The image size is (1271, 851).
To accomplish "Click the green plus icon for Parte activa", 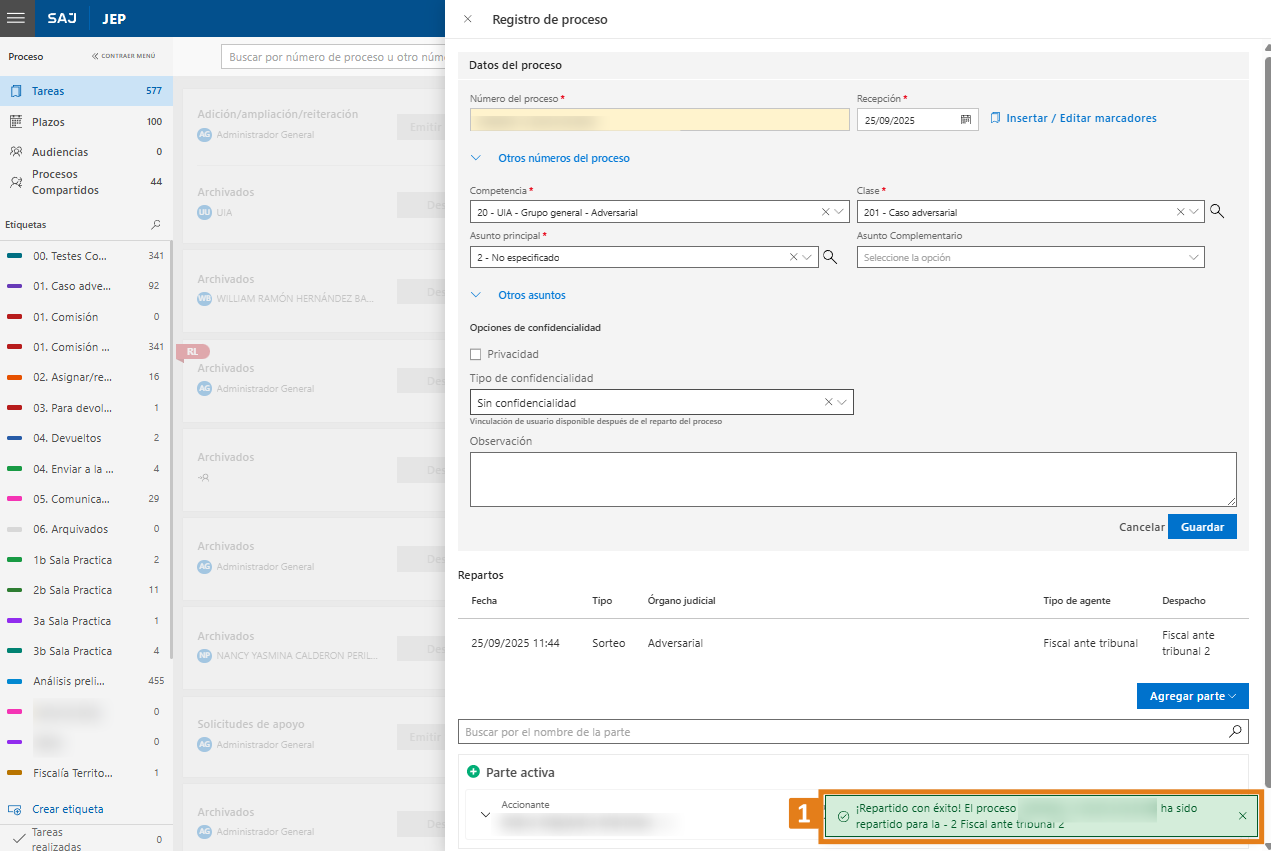I will (x=473, y=772).
